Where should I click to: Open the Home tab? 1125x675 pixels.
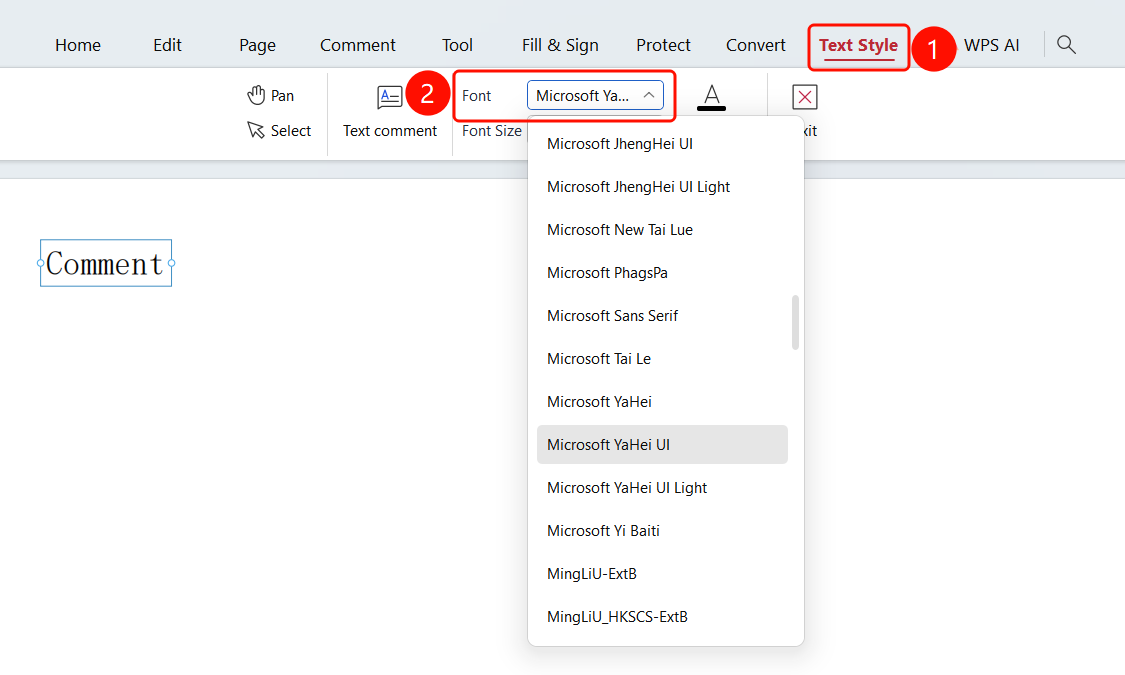coord(78,45)
